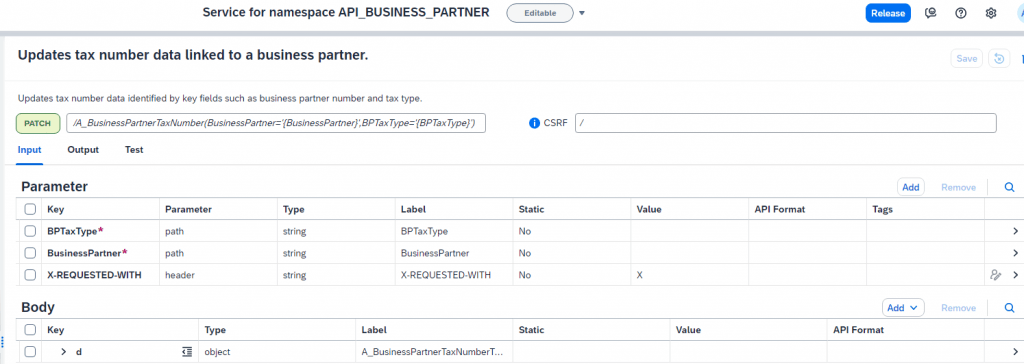Screen dimensions: 1024x364
Task: Open the settings gear icon
Action: click(991, 13)
